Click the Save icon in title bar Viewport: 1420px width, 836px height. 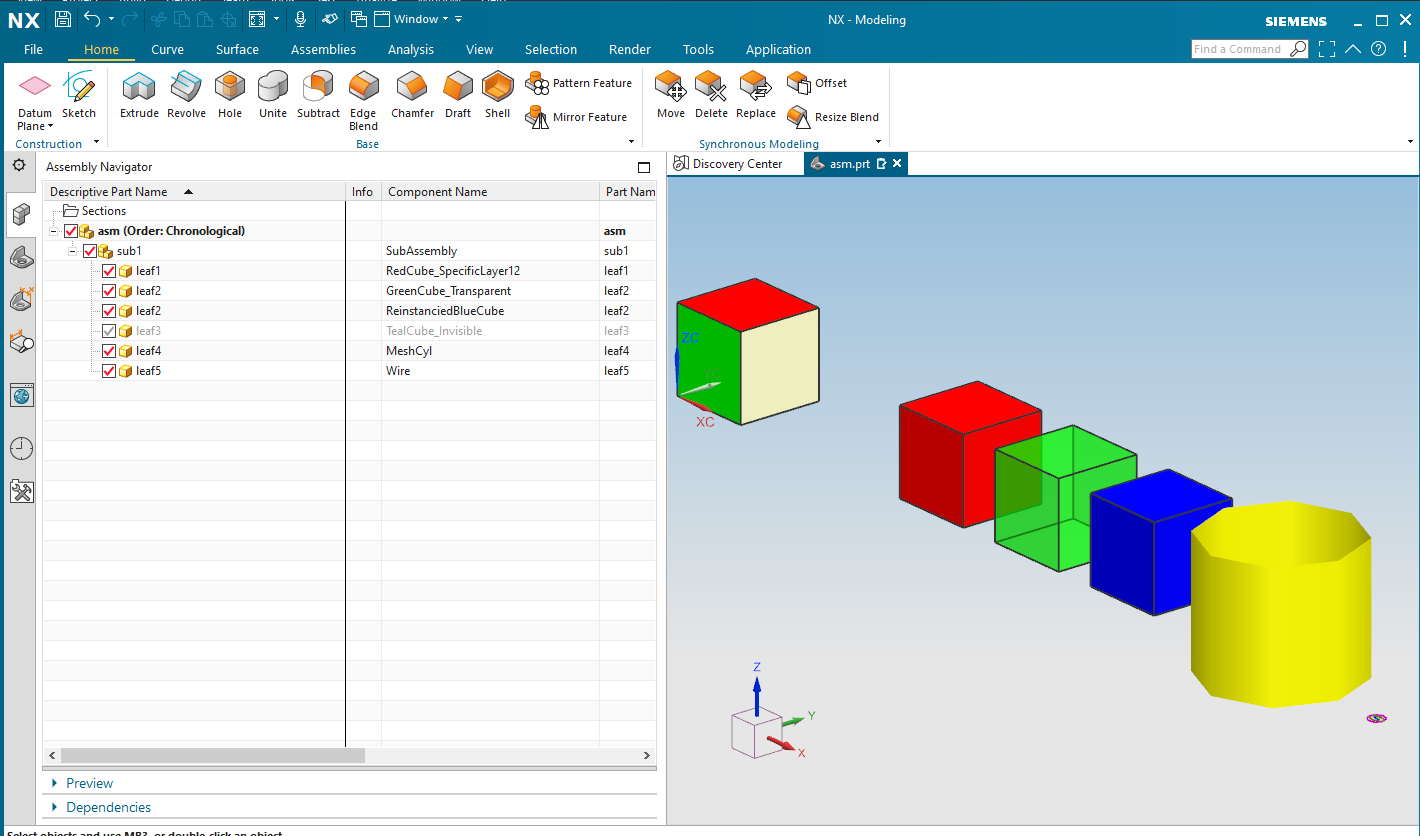click(63, 19)
